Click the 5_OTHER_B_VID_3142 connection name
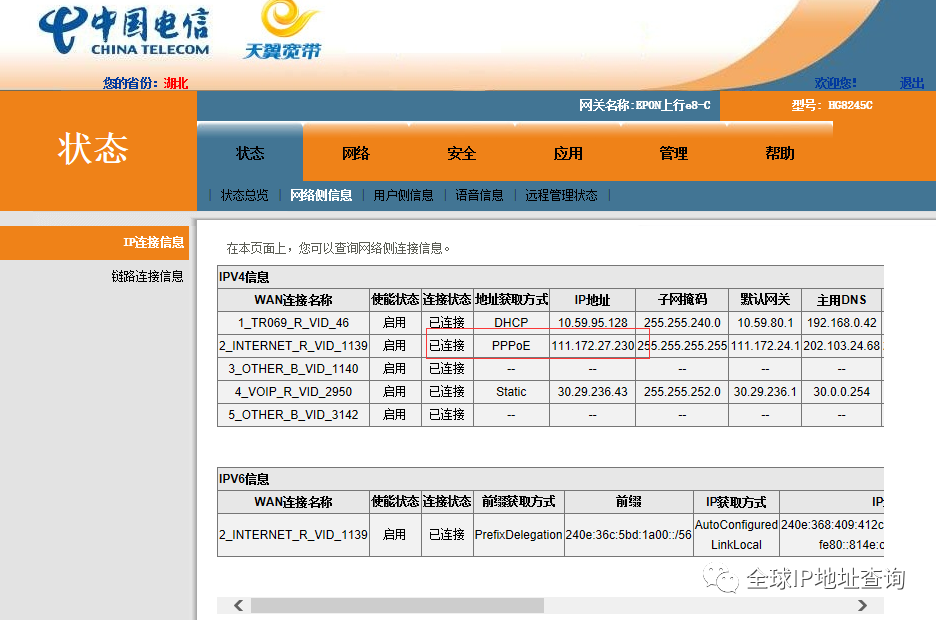 pyautogui.click(x=293, y=415)
